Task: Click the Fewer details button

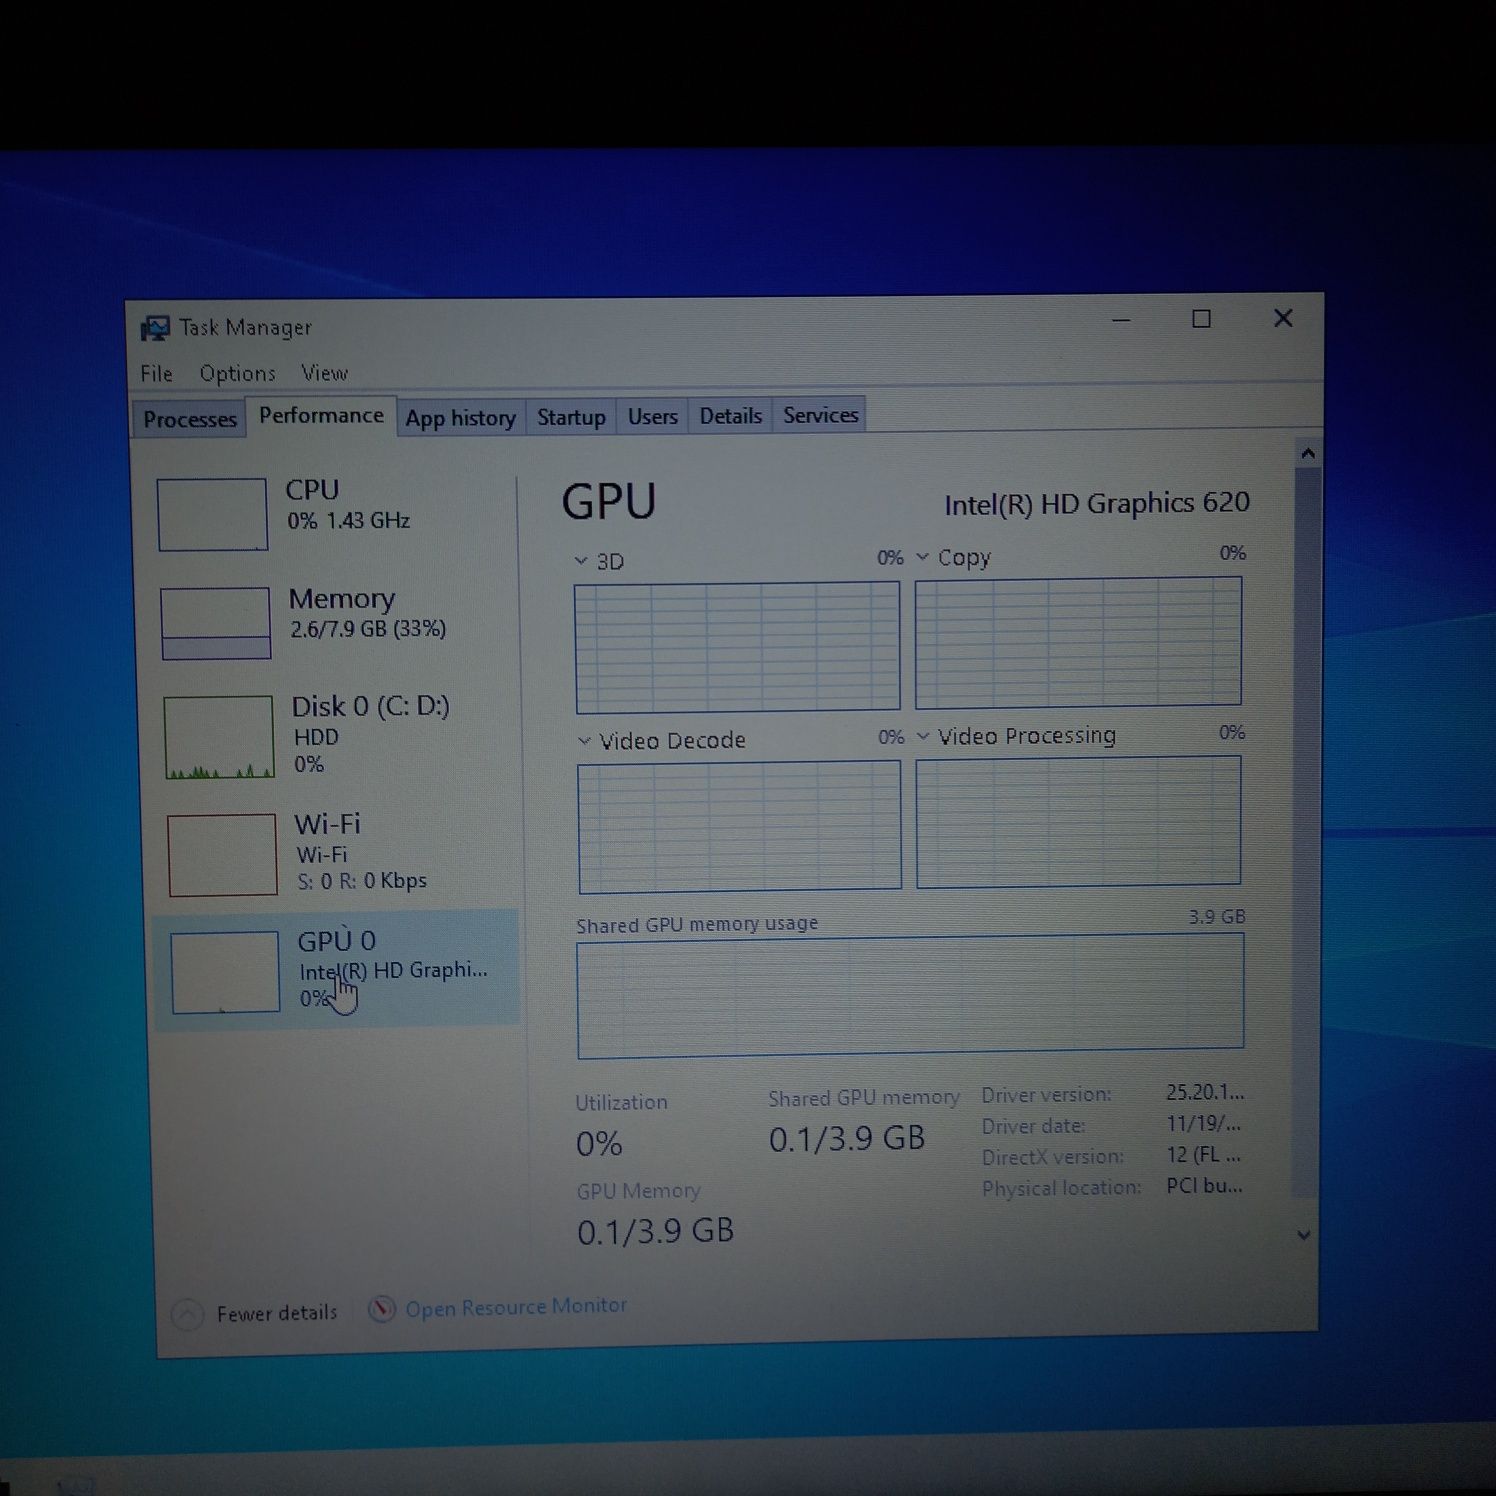Action: [x=254, y=1313]
